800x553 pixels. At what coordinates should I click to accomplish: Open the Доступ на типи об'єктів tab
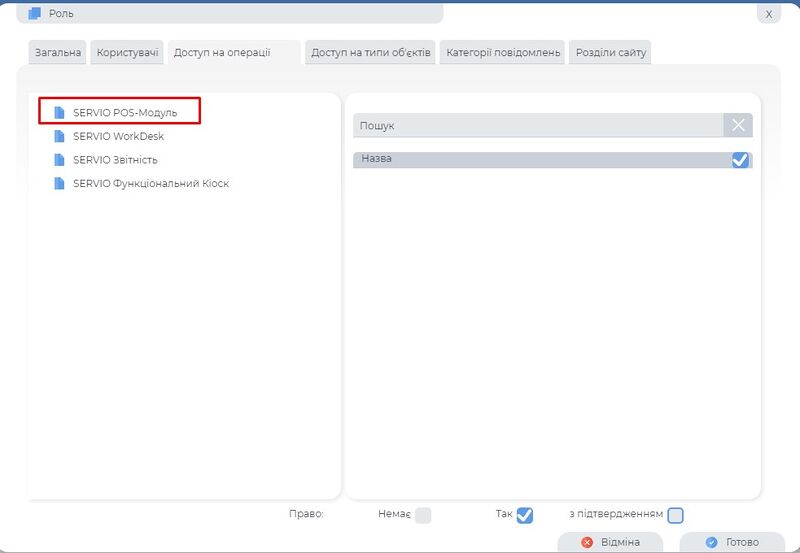(371, 52)
